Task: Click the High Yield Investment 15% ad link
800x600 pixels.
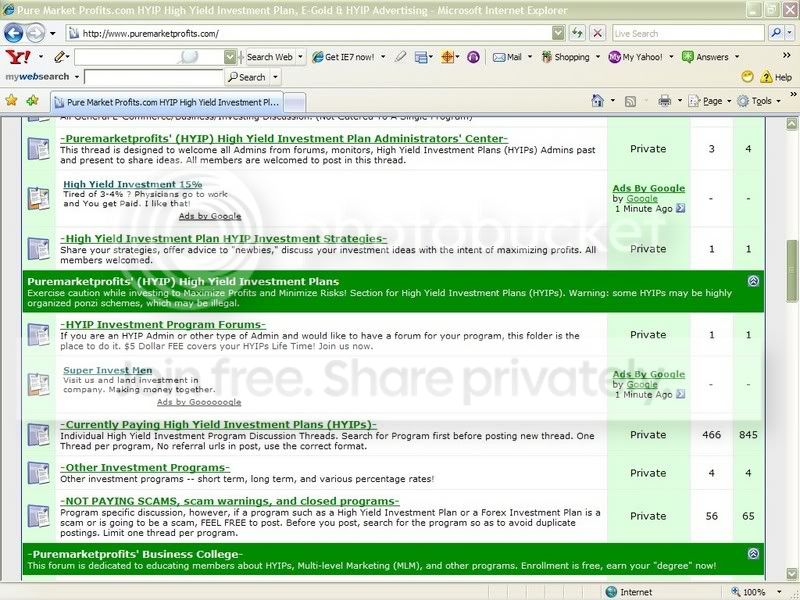Action: click(x=133, y=184)
